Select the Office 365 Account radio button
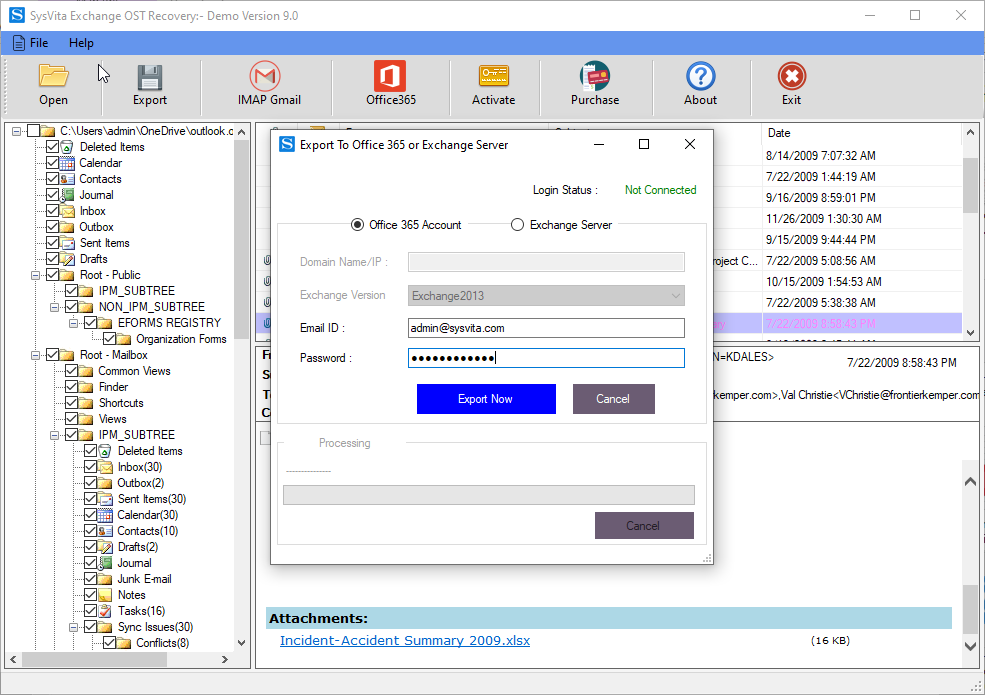 pos(357,225)
